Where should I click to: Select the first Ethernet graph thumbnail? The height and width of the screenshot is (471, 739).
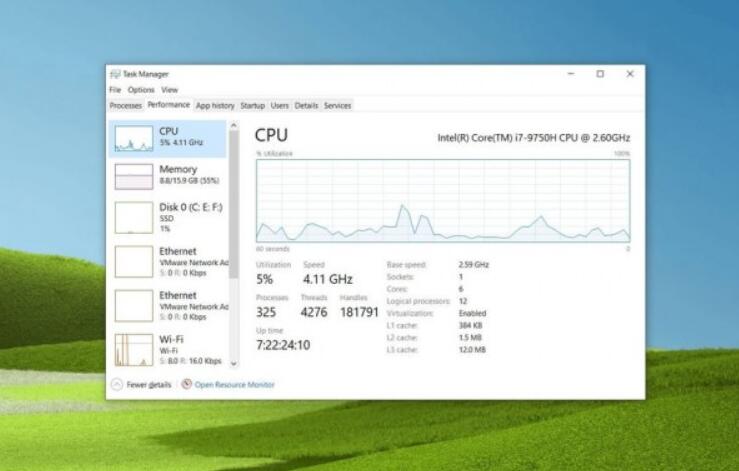tap(134, 262)
